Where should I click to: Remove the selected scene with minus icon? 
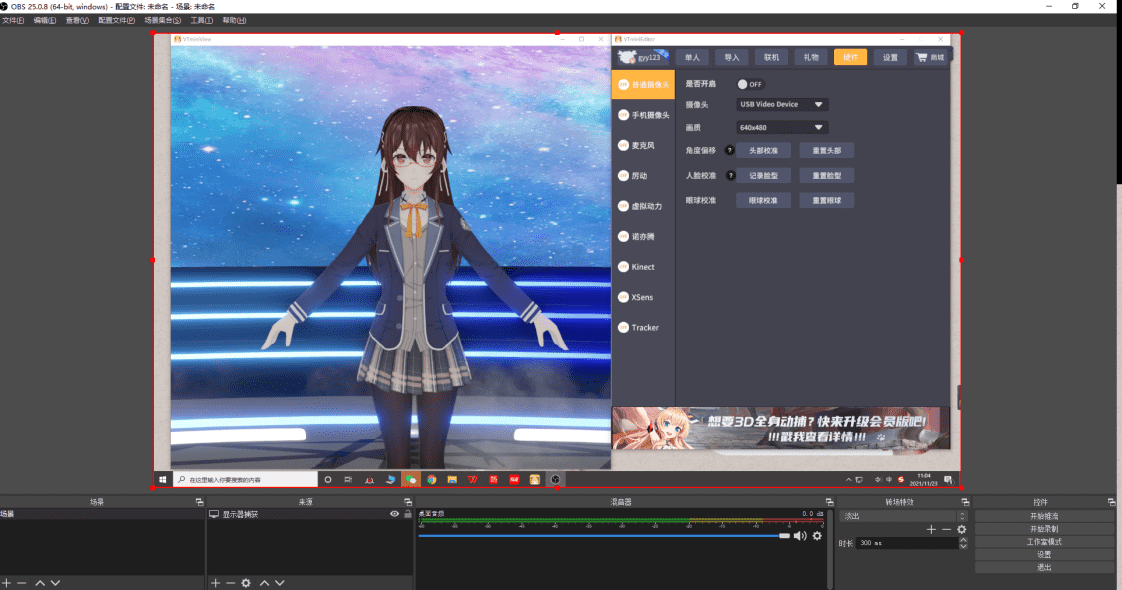pyautogui.click(x=21, y=584)
